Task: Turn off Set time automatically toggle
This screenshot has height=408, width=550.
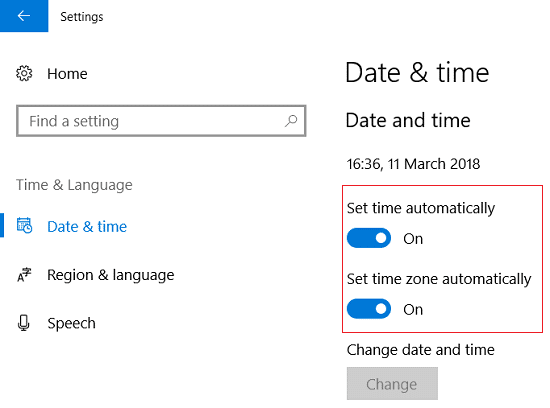Action: click(x=369, y=238)
